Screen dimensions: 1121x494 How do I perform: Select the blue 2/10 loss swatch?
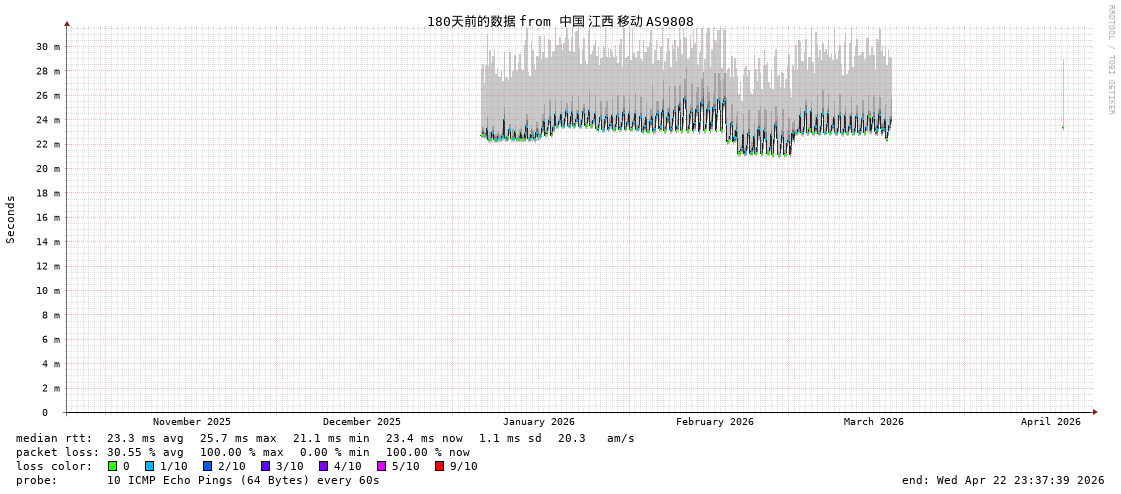tap(207, 466)
